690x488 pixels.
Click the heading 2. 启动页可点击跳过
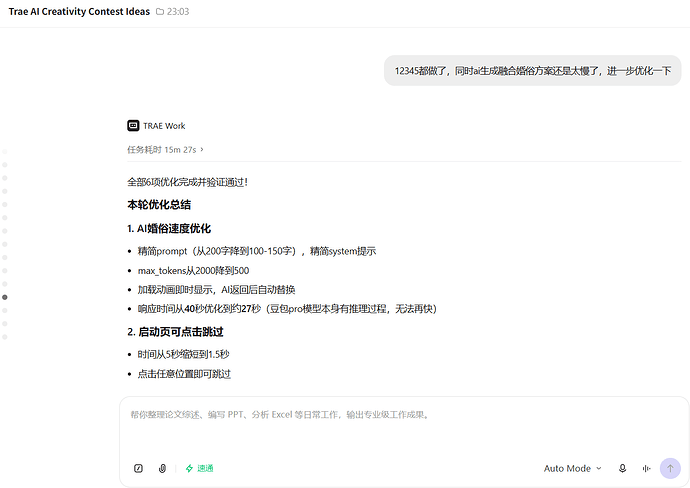175,332
